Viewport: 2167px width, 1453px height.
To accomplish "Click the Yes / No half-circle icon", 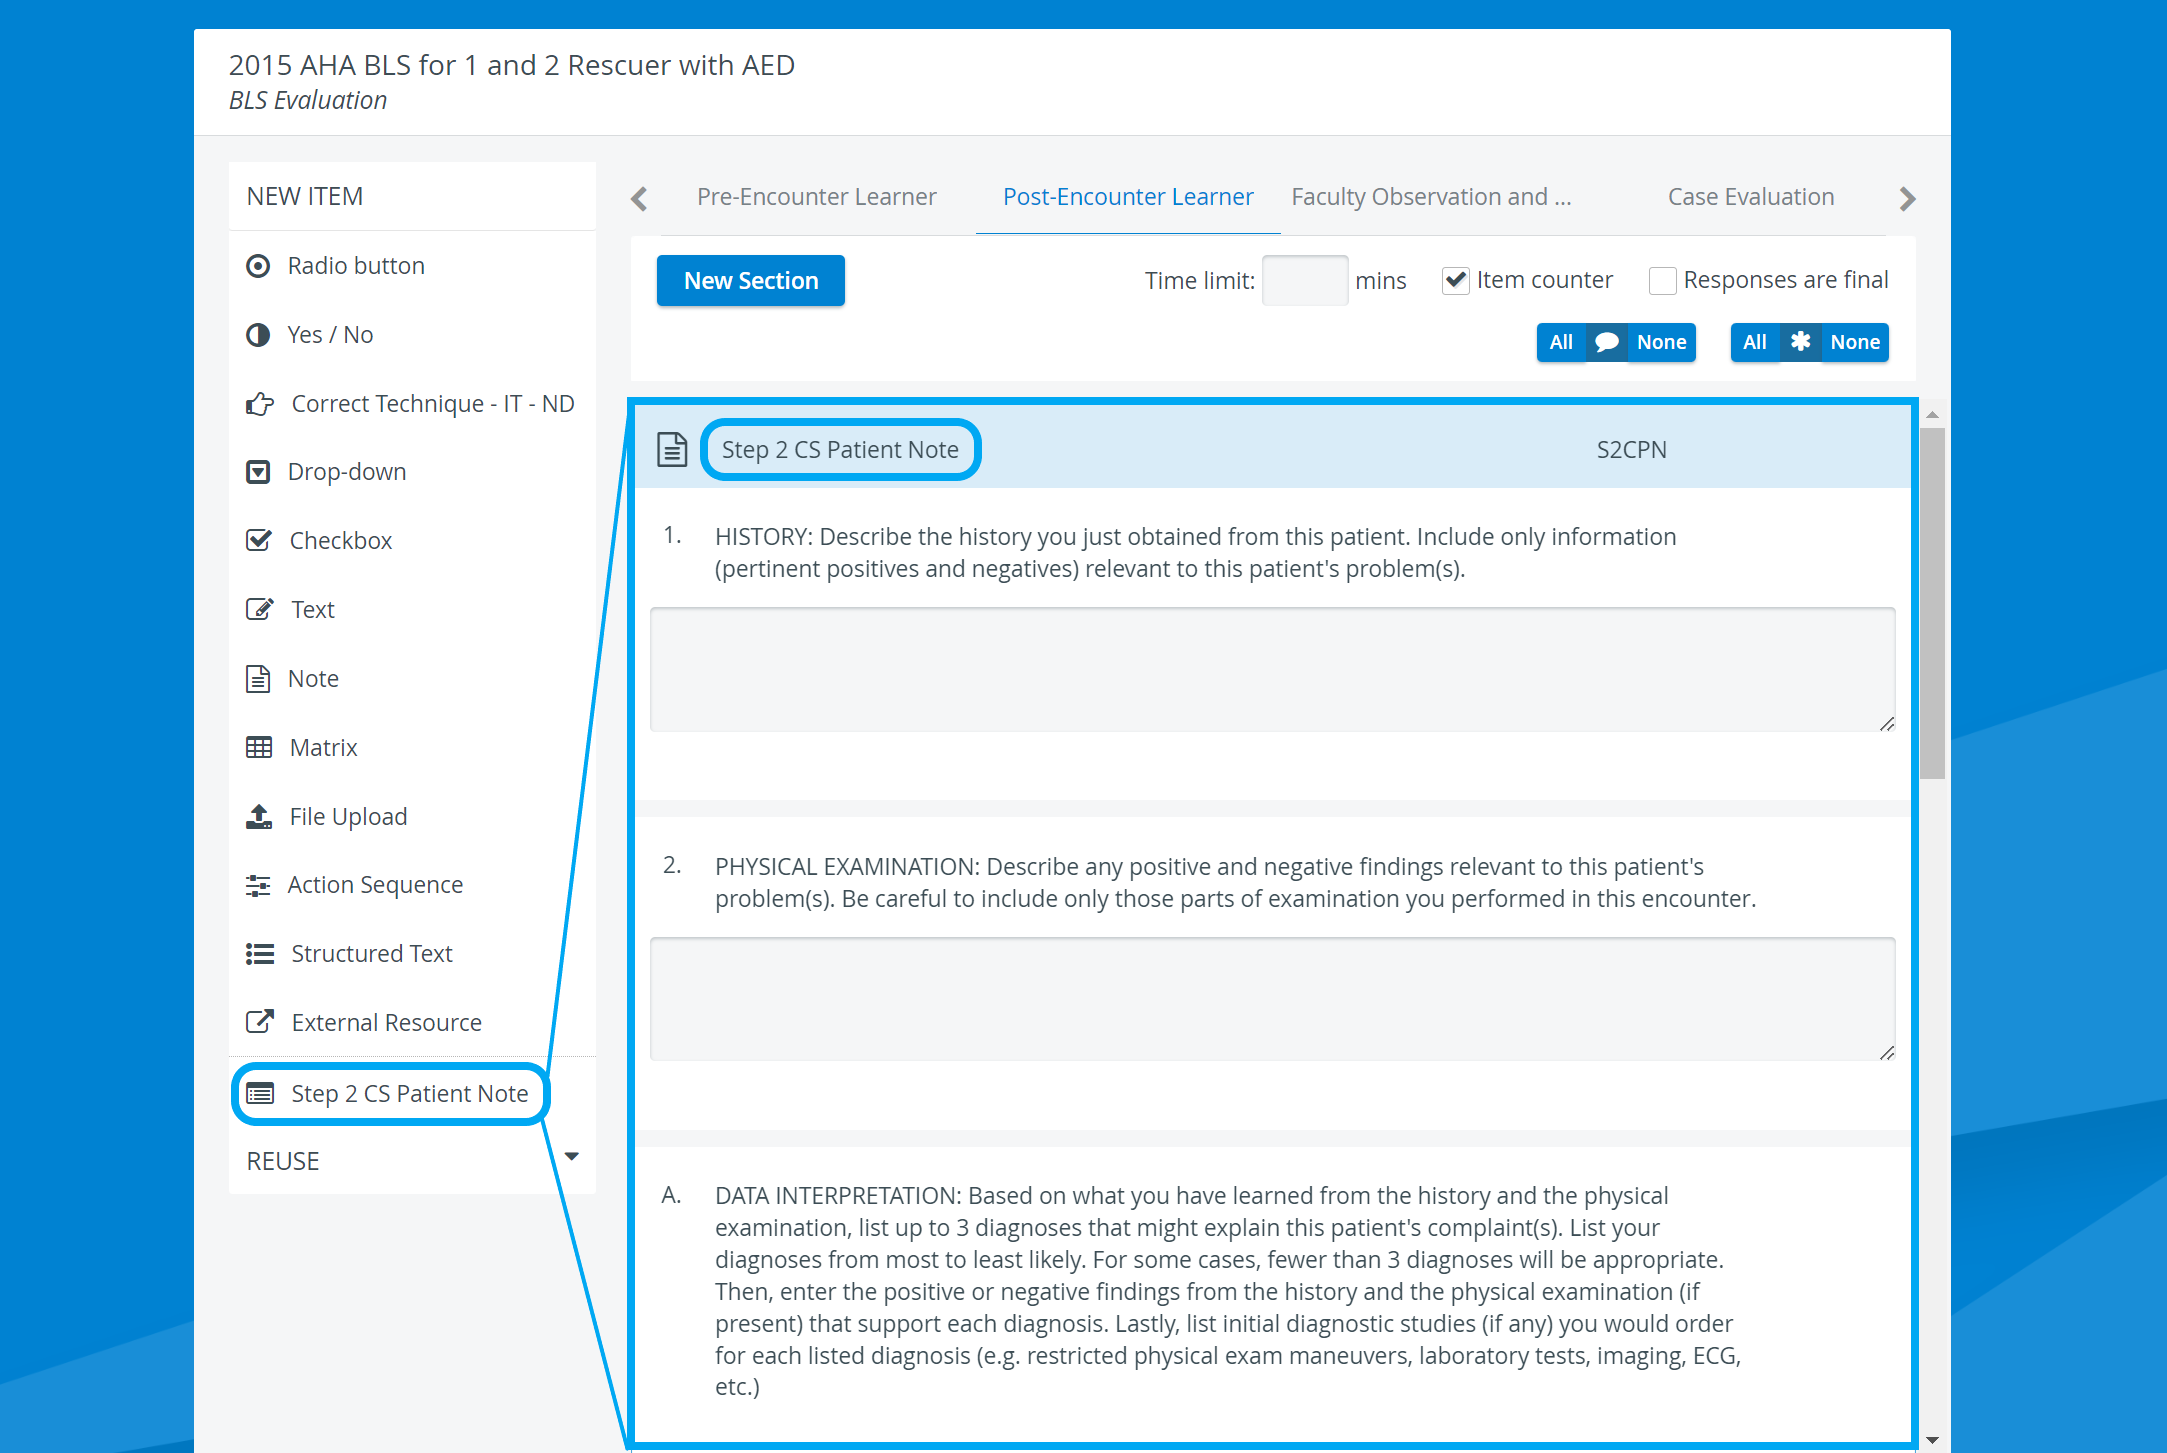I will tap(258, 335).
